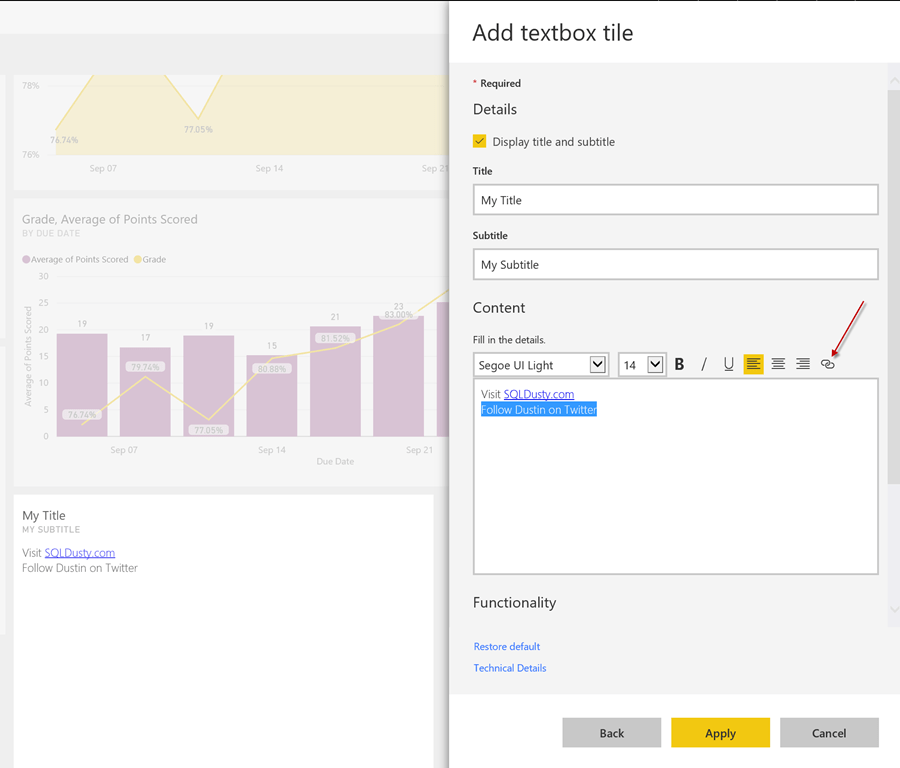Screen dimensions: 900x768
Task: Open the Segoe UI Light font dropdown
Action: click(599, 364)
